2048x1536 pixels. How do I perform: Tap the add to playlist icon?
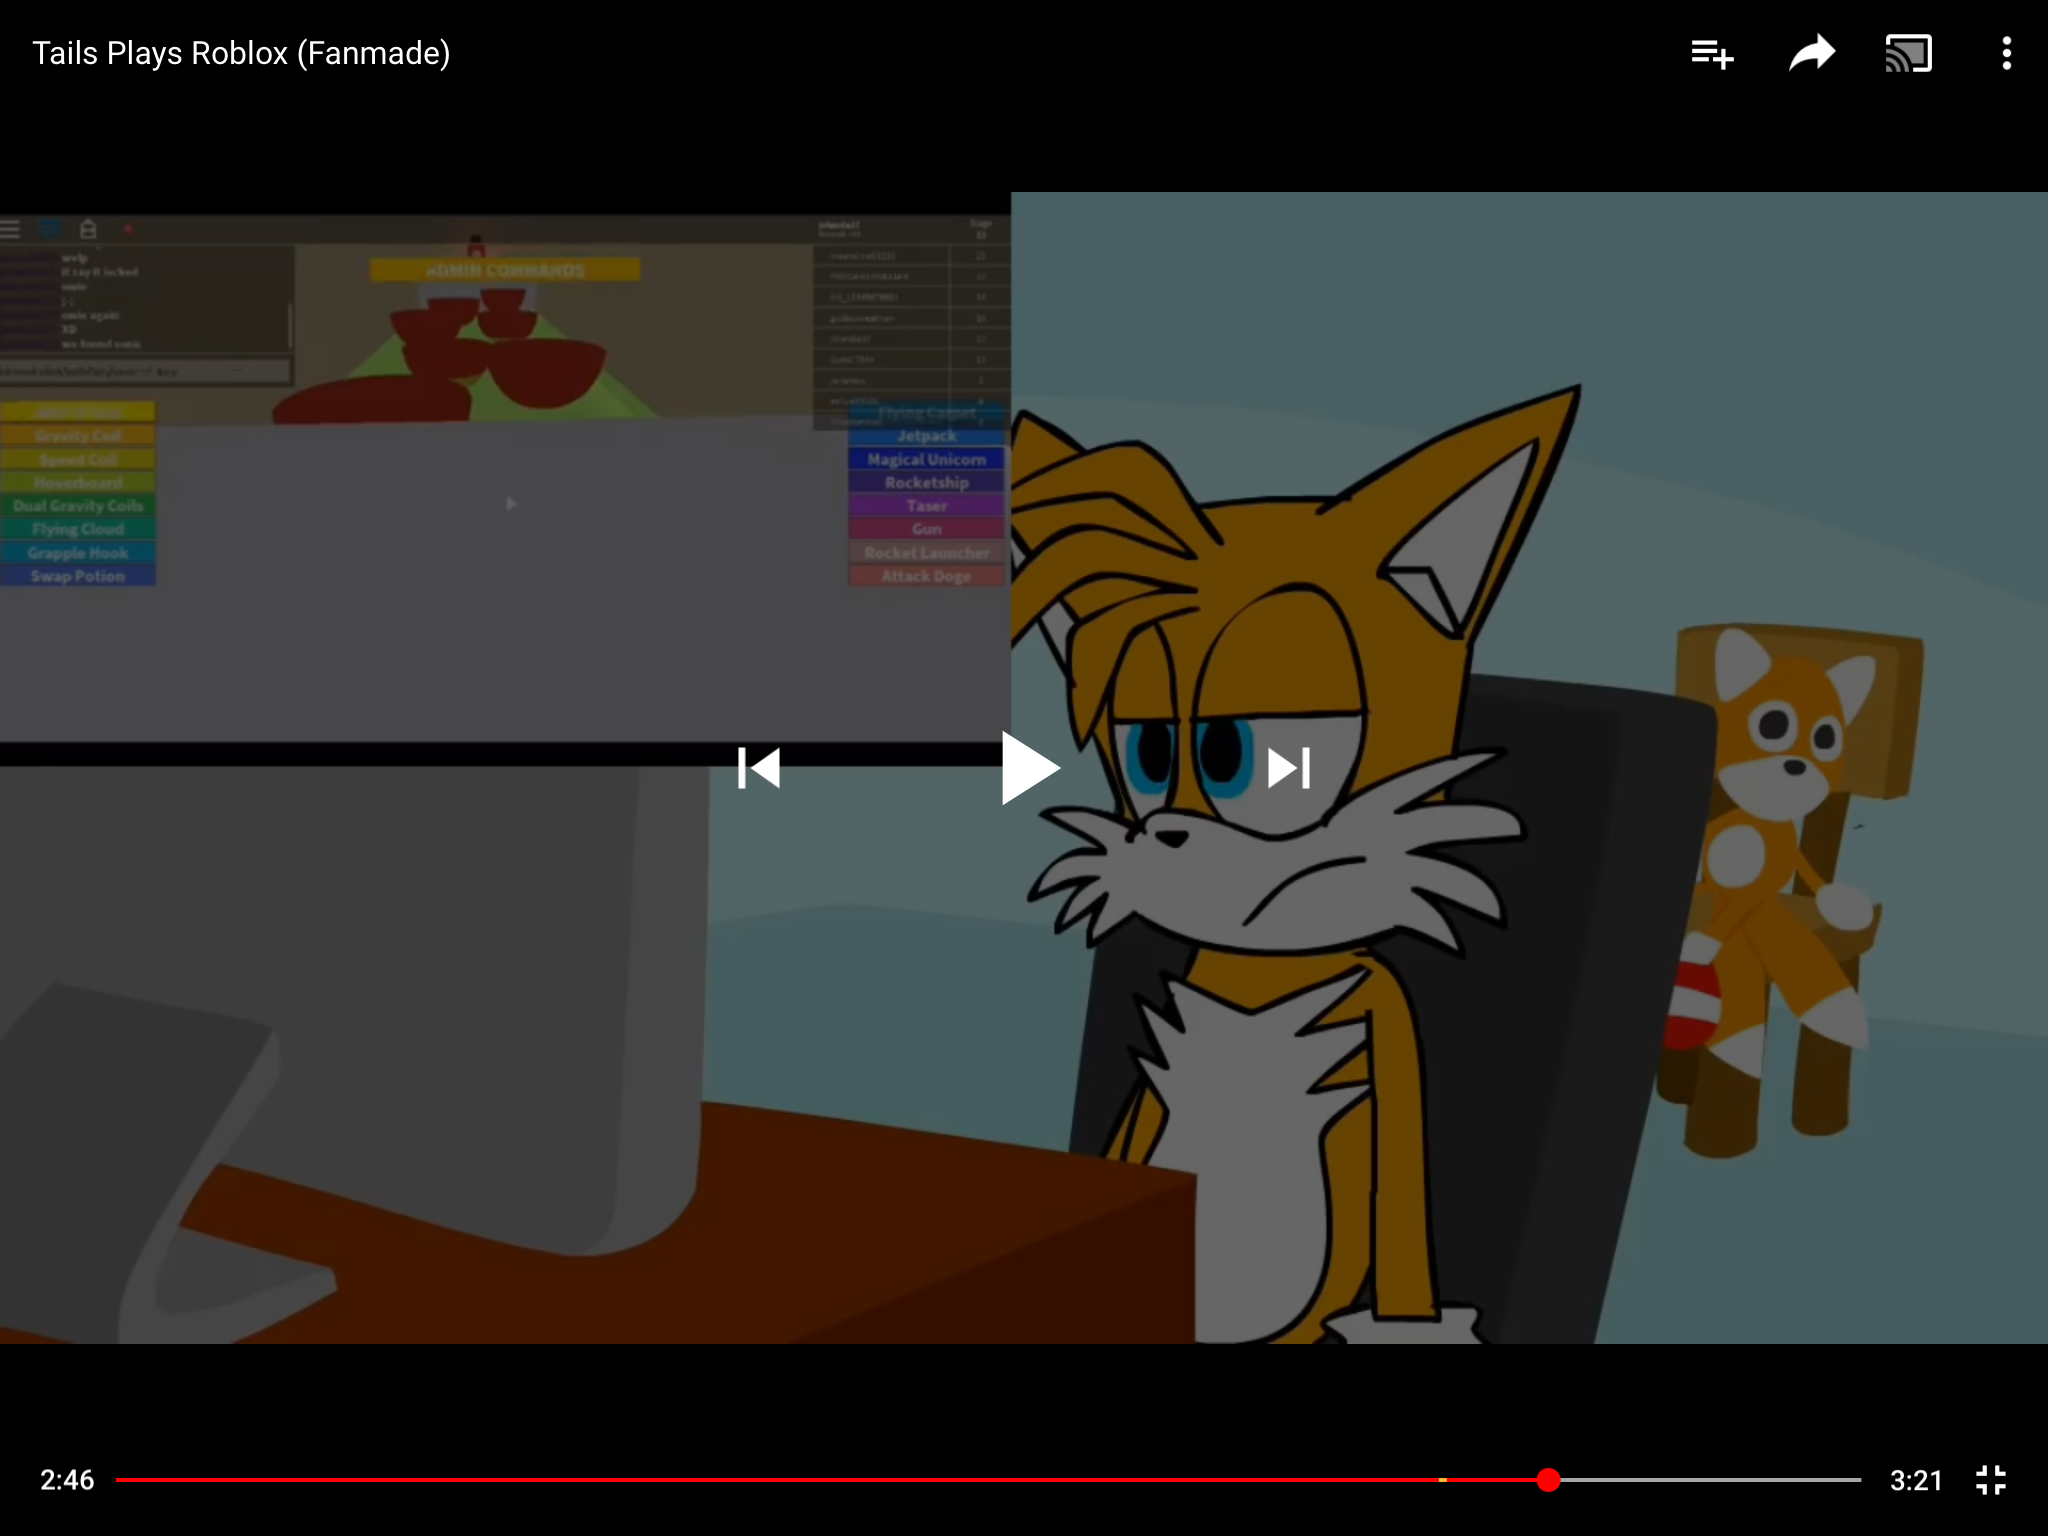pos(1712,53)
